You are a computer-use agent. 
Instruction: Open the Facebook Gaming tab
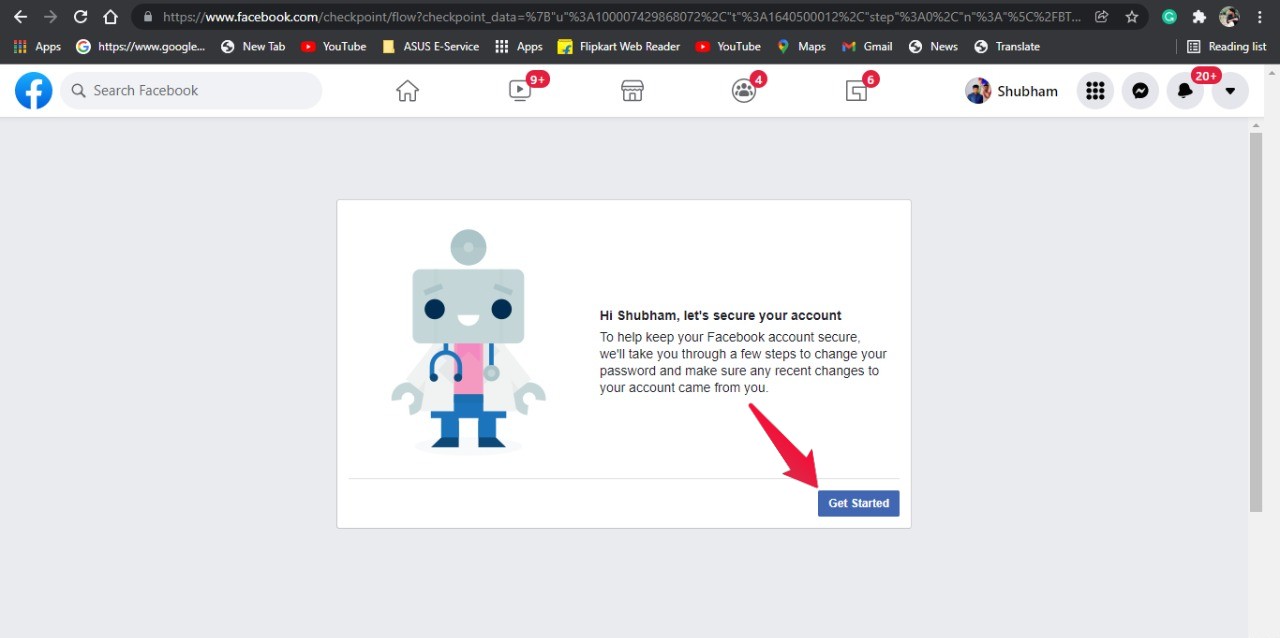tap(857, 91)
